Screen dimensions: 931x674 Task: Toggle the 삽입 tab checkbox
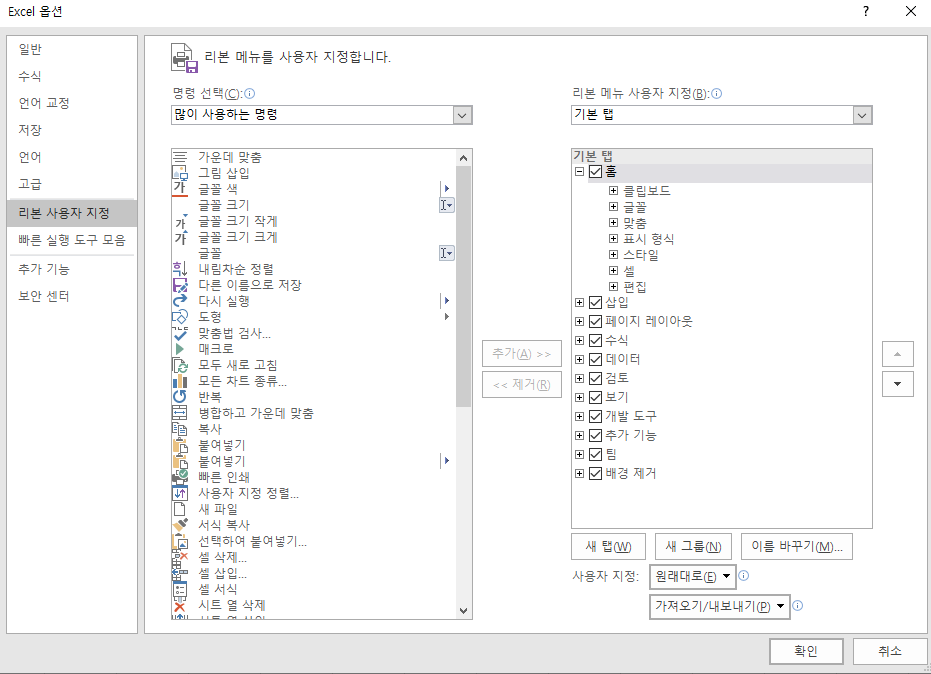pyautogui.click(x=596, y=302)
